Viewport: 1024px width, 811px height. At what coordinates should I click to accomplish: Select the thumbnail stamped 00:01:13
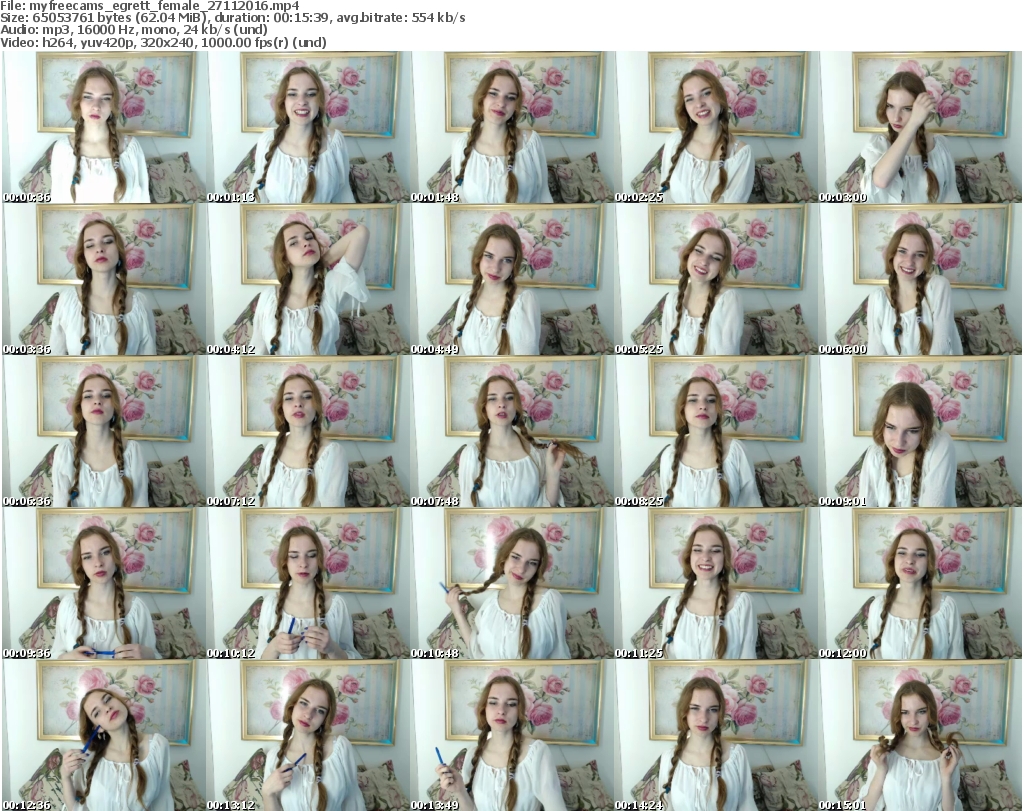308,127
